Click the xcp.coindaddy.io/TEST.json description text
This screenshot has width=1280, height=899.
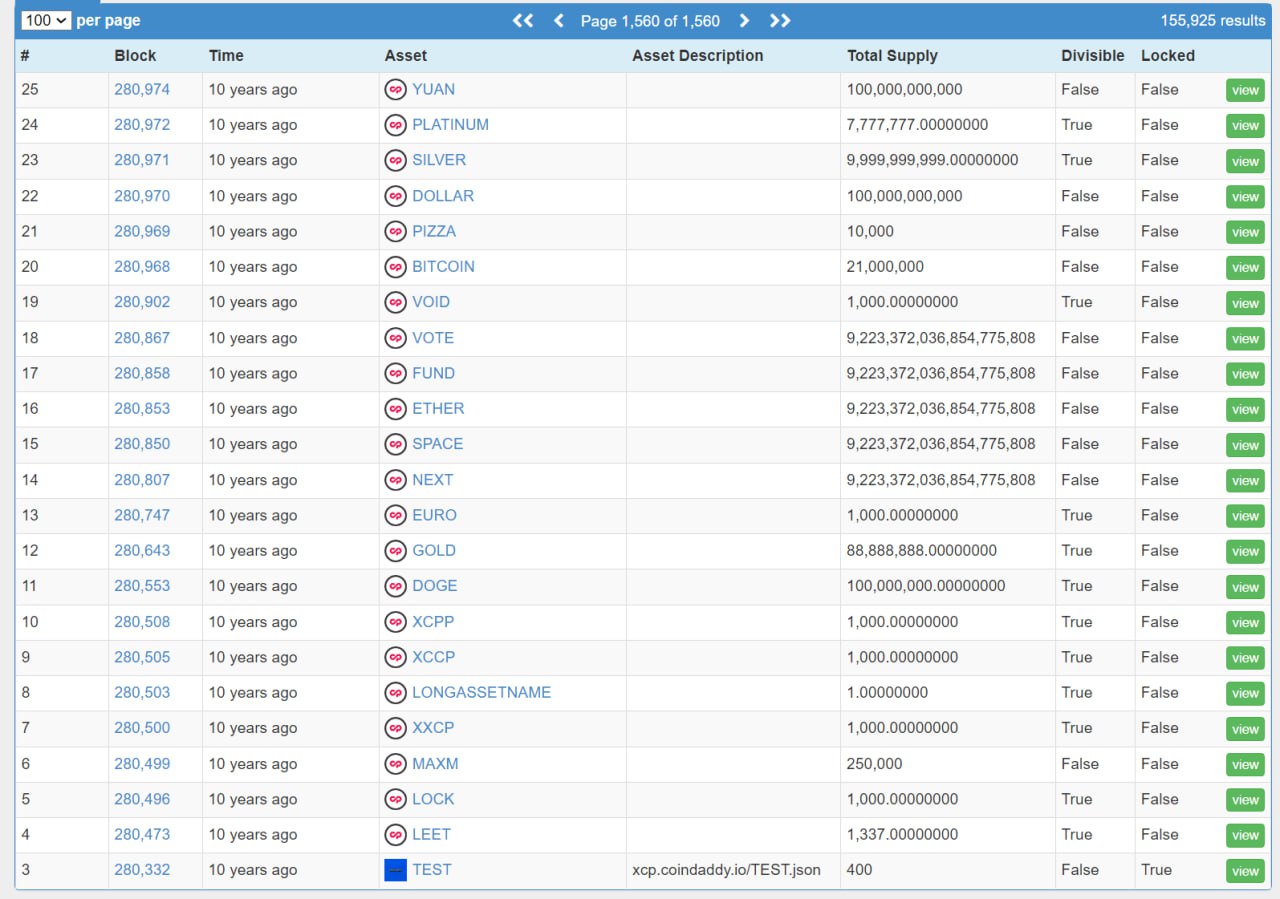(726, 870)
